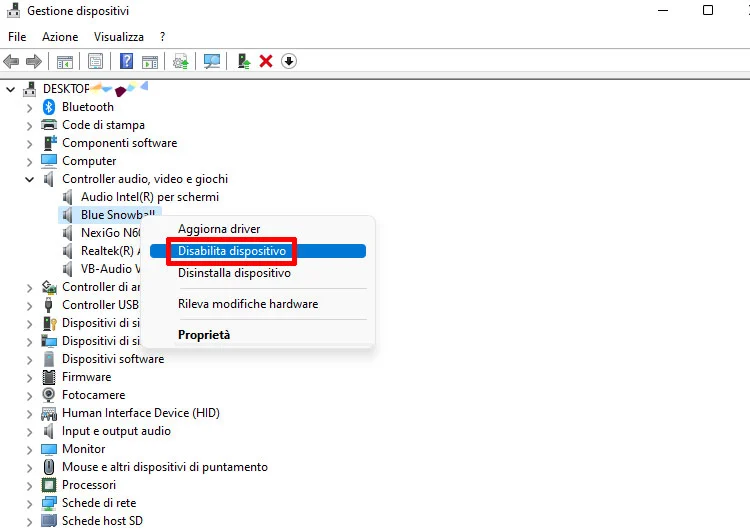
Task: Click the Processori chip icon
Action: click(x=49, y=485)
